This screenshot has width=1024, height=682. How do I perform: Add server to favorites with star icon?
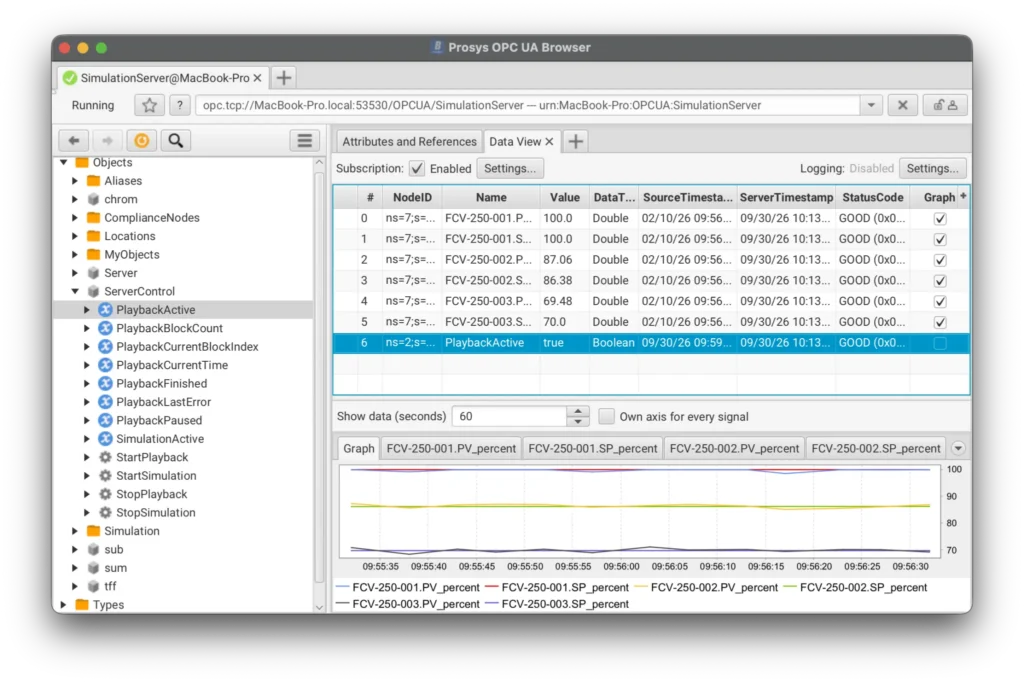(x=150, y=105)
